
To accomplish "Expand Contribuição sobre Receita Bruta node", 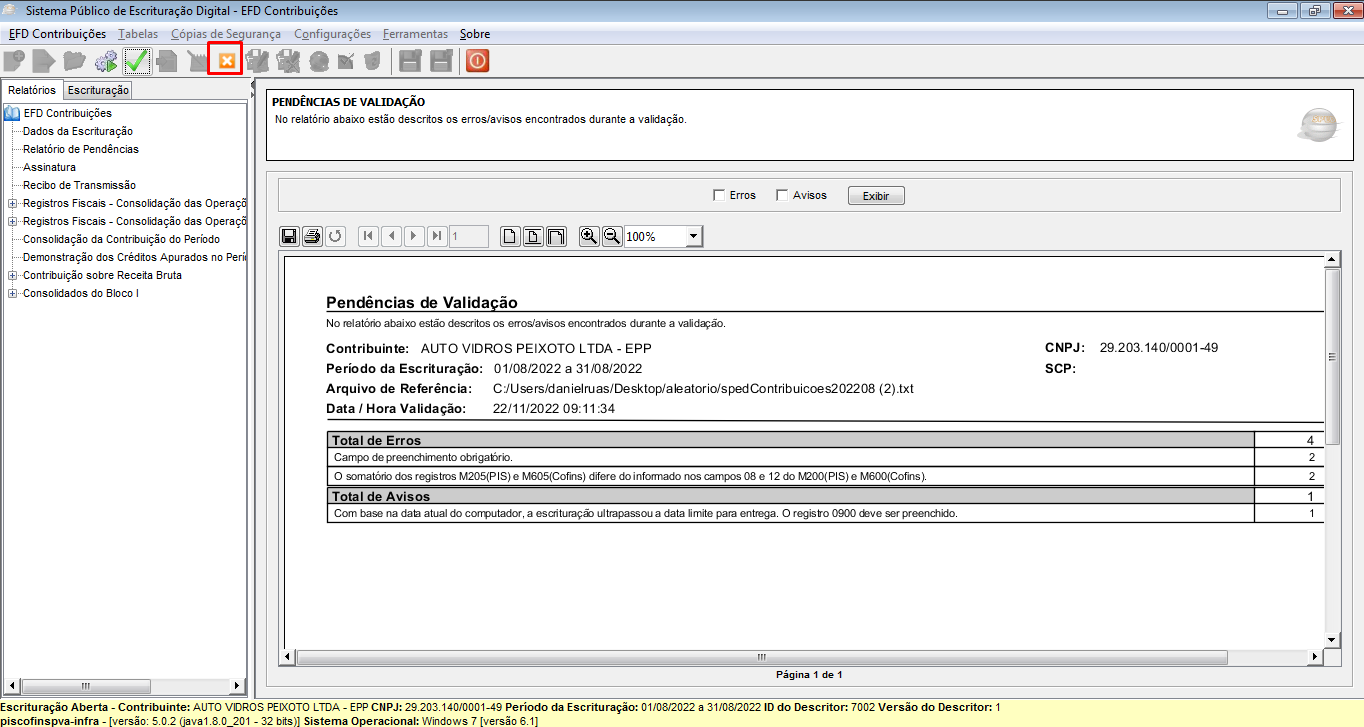I will pos(12,275).
